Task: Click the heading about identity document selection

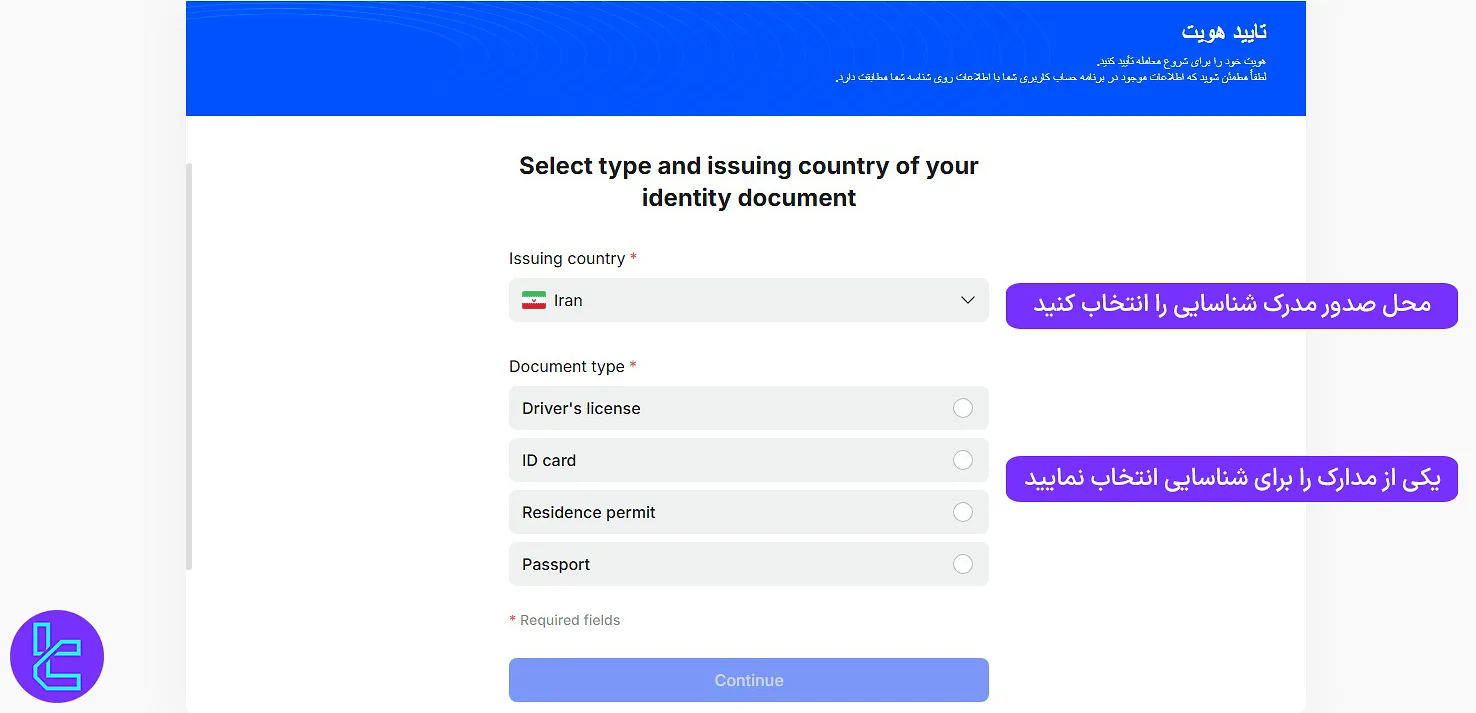Action: click(x=748, y=181)
